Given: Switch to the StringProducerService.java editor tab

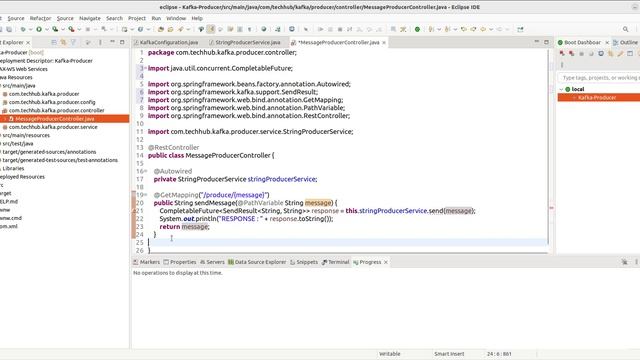Looking at the screenshot, I should click(x=244, y=42).
